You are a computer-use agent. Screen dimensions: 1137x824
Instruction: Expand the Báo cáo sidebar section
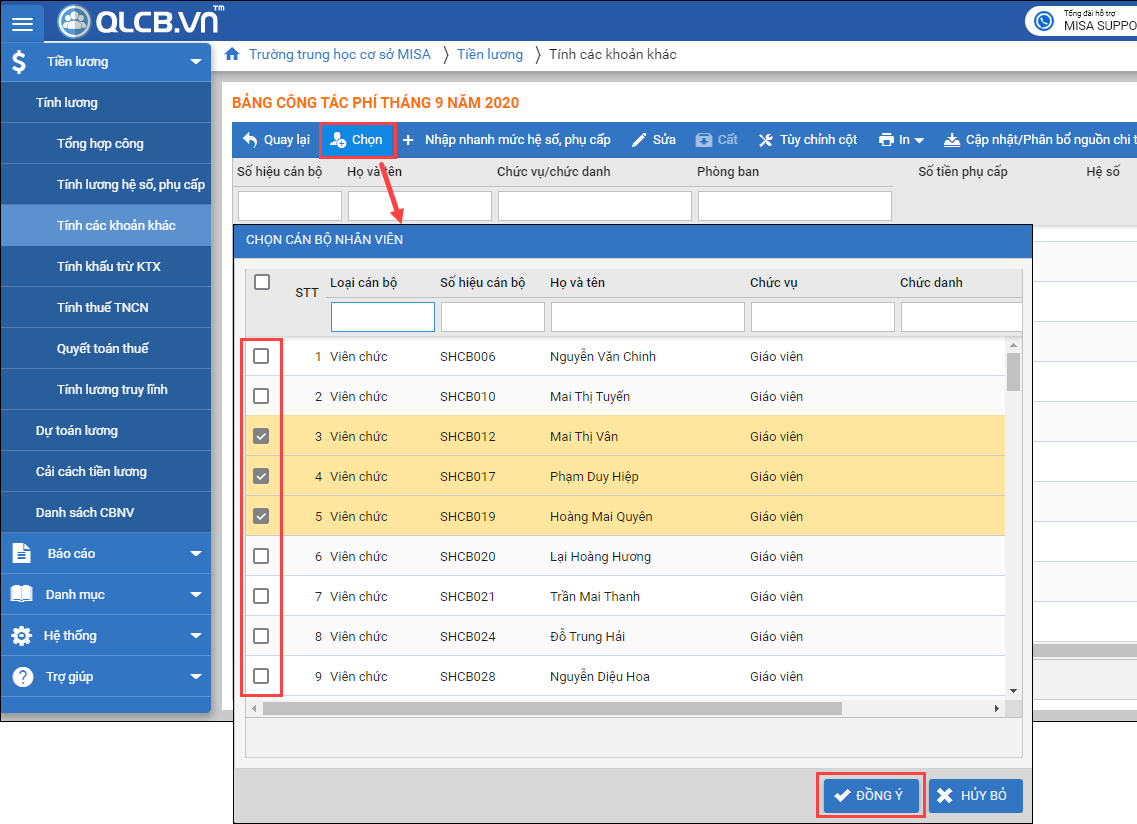point(195,553)
